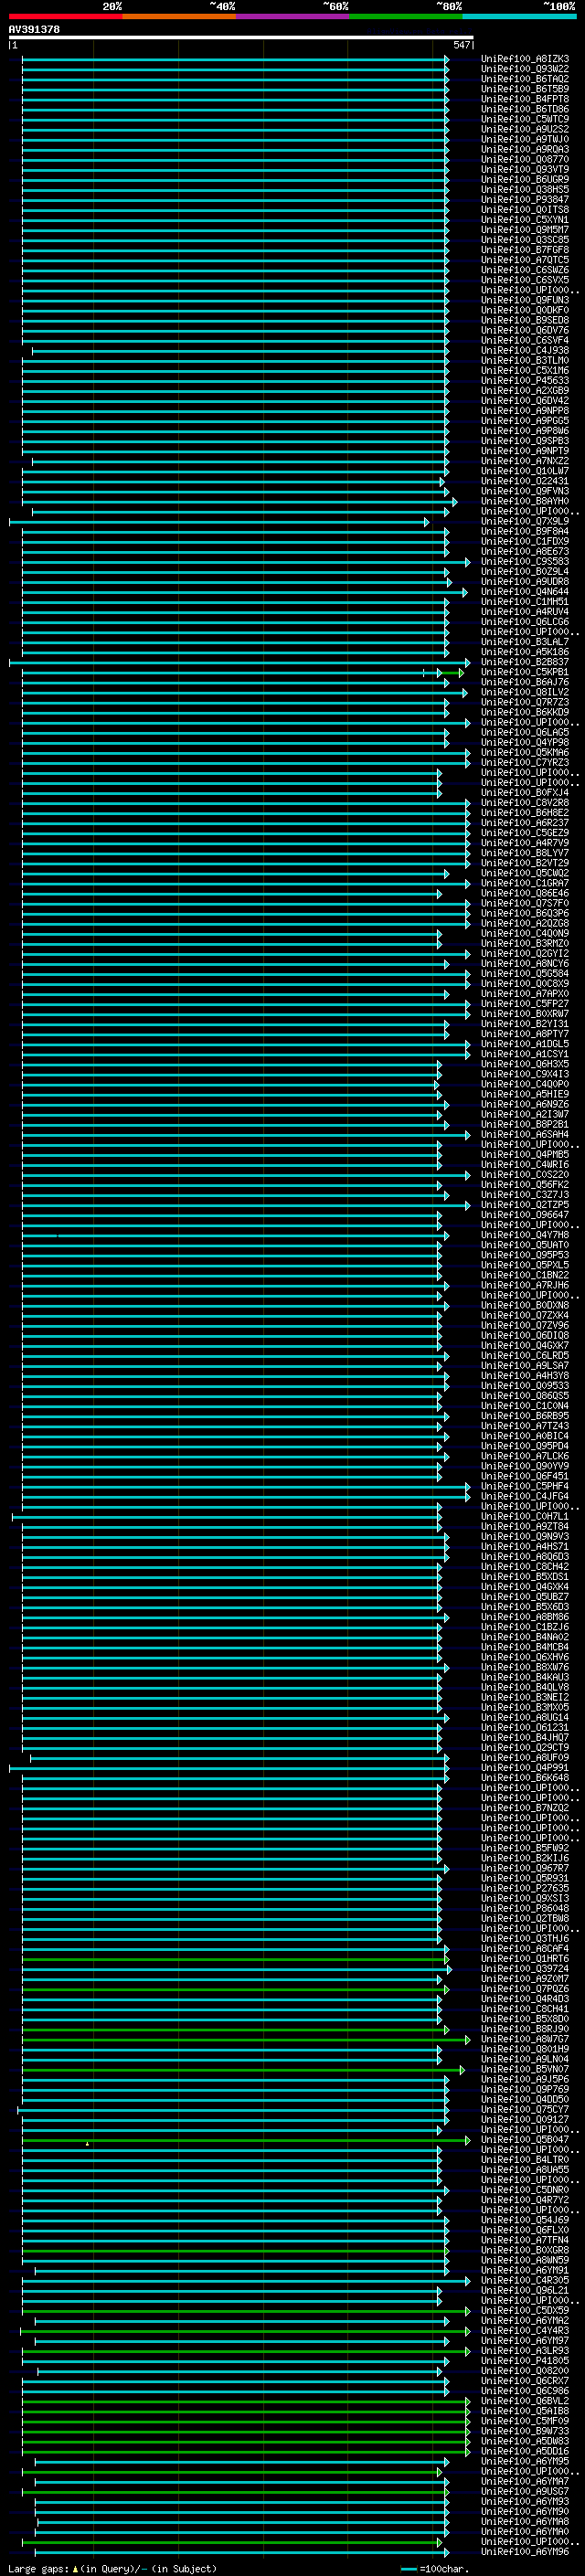The width and height of the screenshot is (585, 2576).
Task: Select label UniRef100_C1BN22
Action: 525,1275
